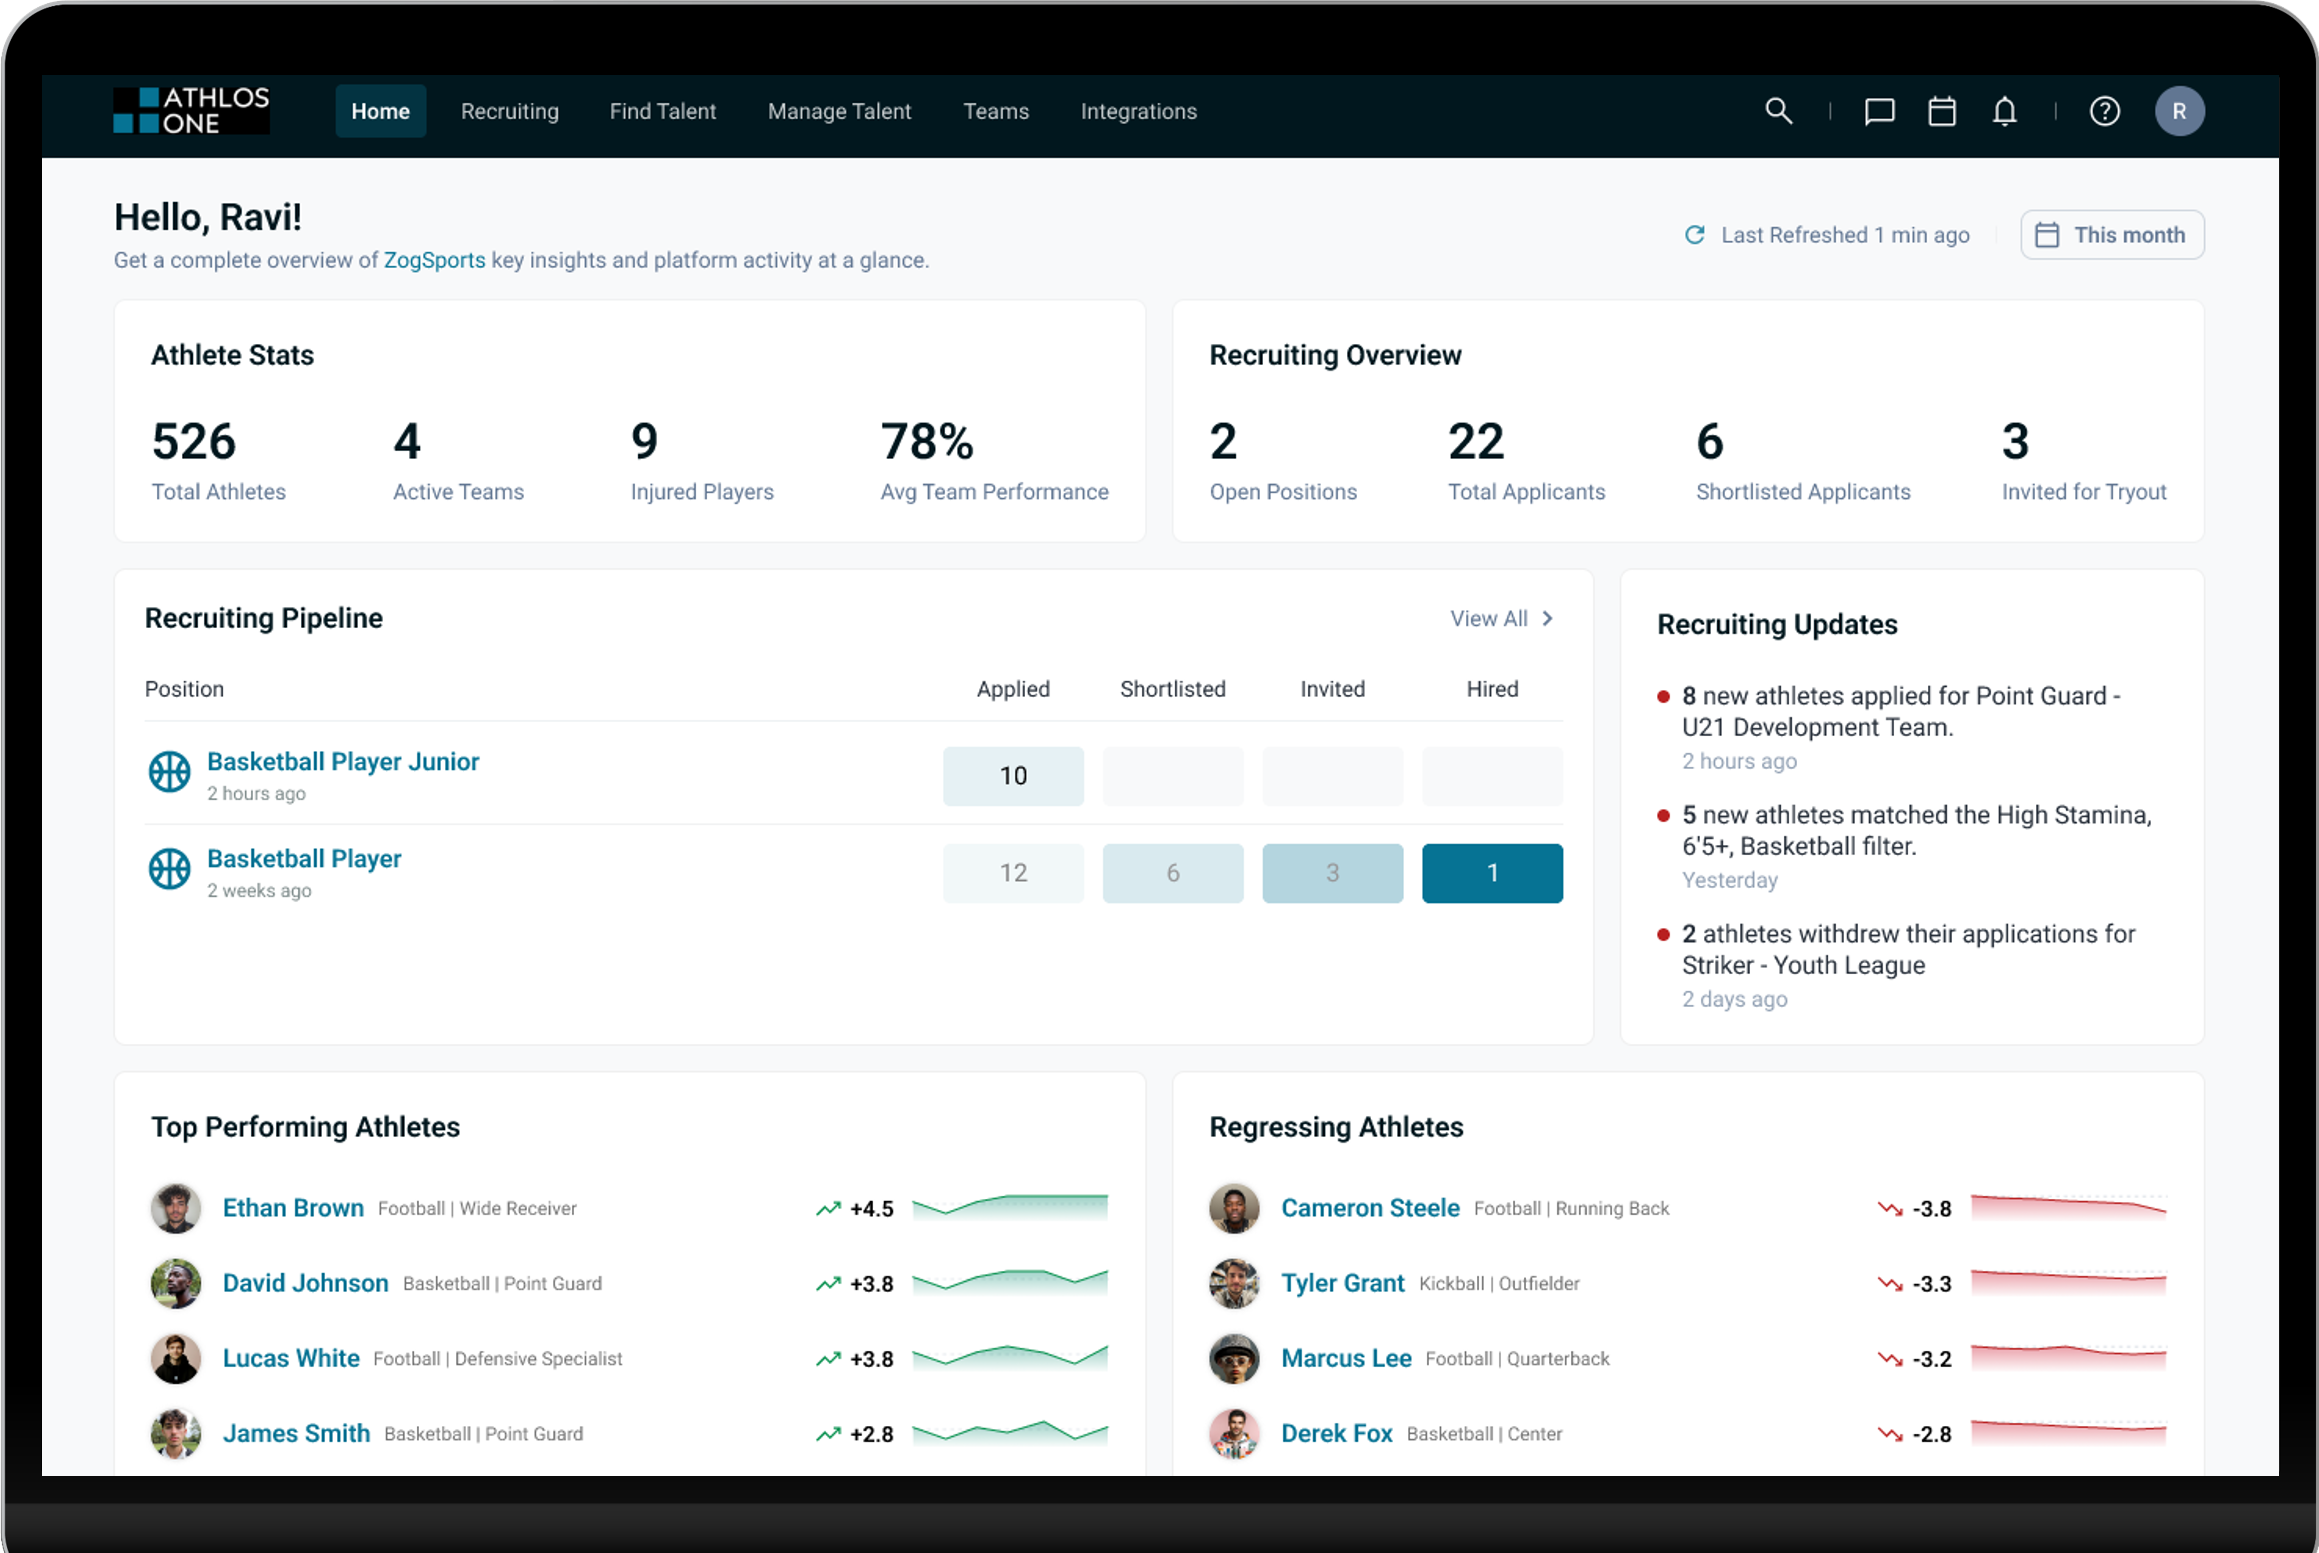This screenshot has height=1553, width=2319.
Task: Open Basketball Player Junior position
Action: click(x=343, y=761)
